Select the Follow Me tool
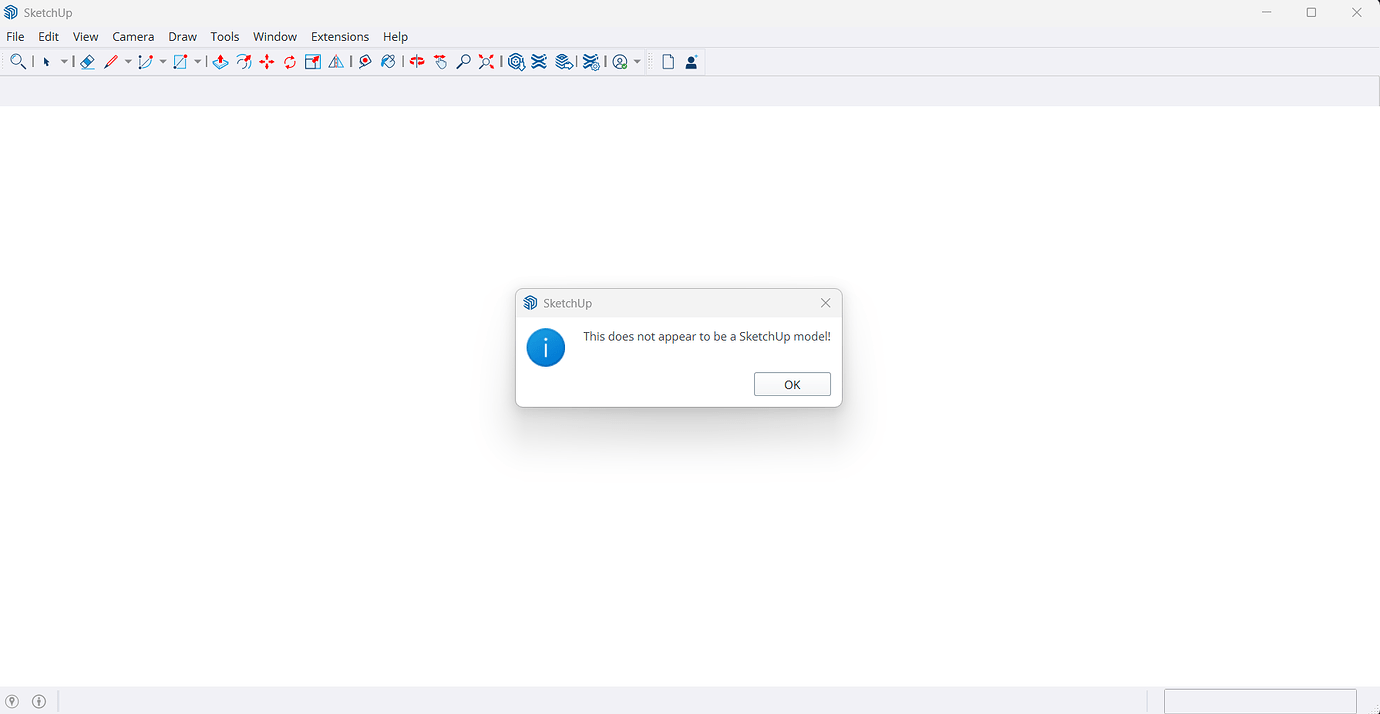Image resolution: width=1380 pixels, height=714 pixels. tap(243, 61)
